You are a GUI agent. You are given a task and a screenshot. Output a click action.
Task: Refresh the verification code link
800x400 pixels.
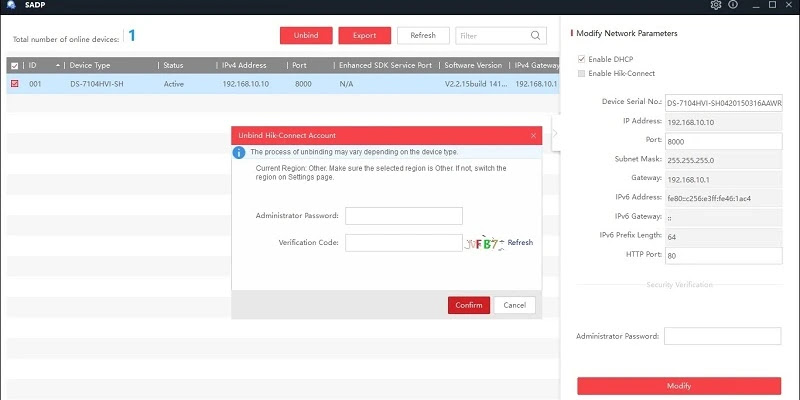click(x=520, y=243)
